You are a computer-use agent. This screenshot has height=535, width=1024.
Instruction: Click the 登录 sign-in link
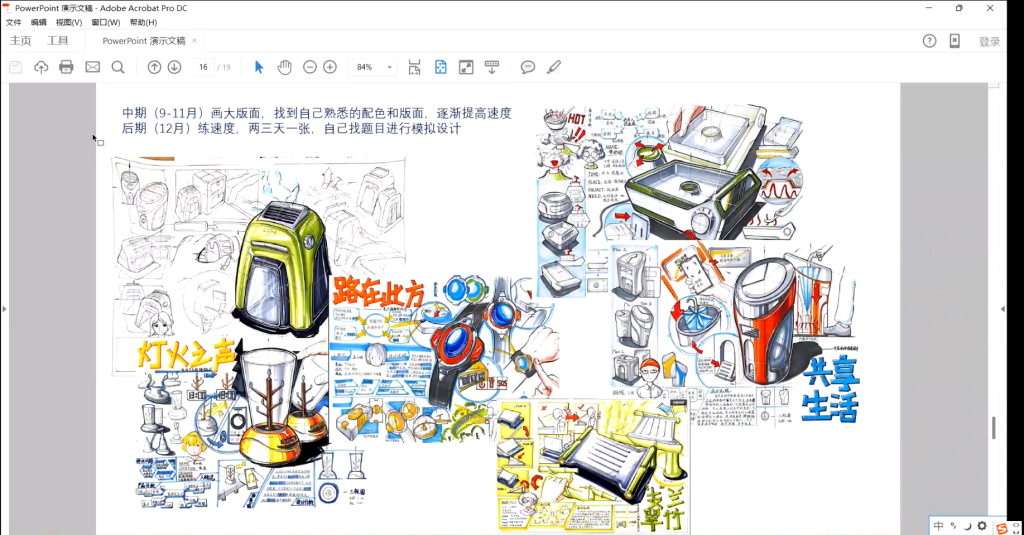pos(989,41)
